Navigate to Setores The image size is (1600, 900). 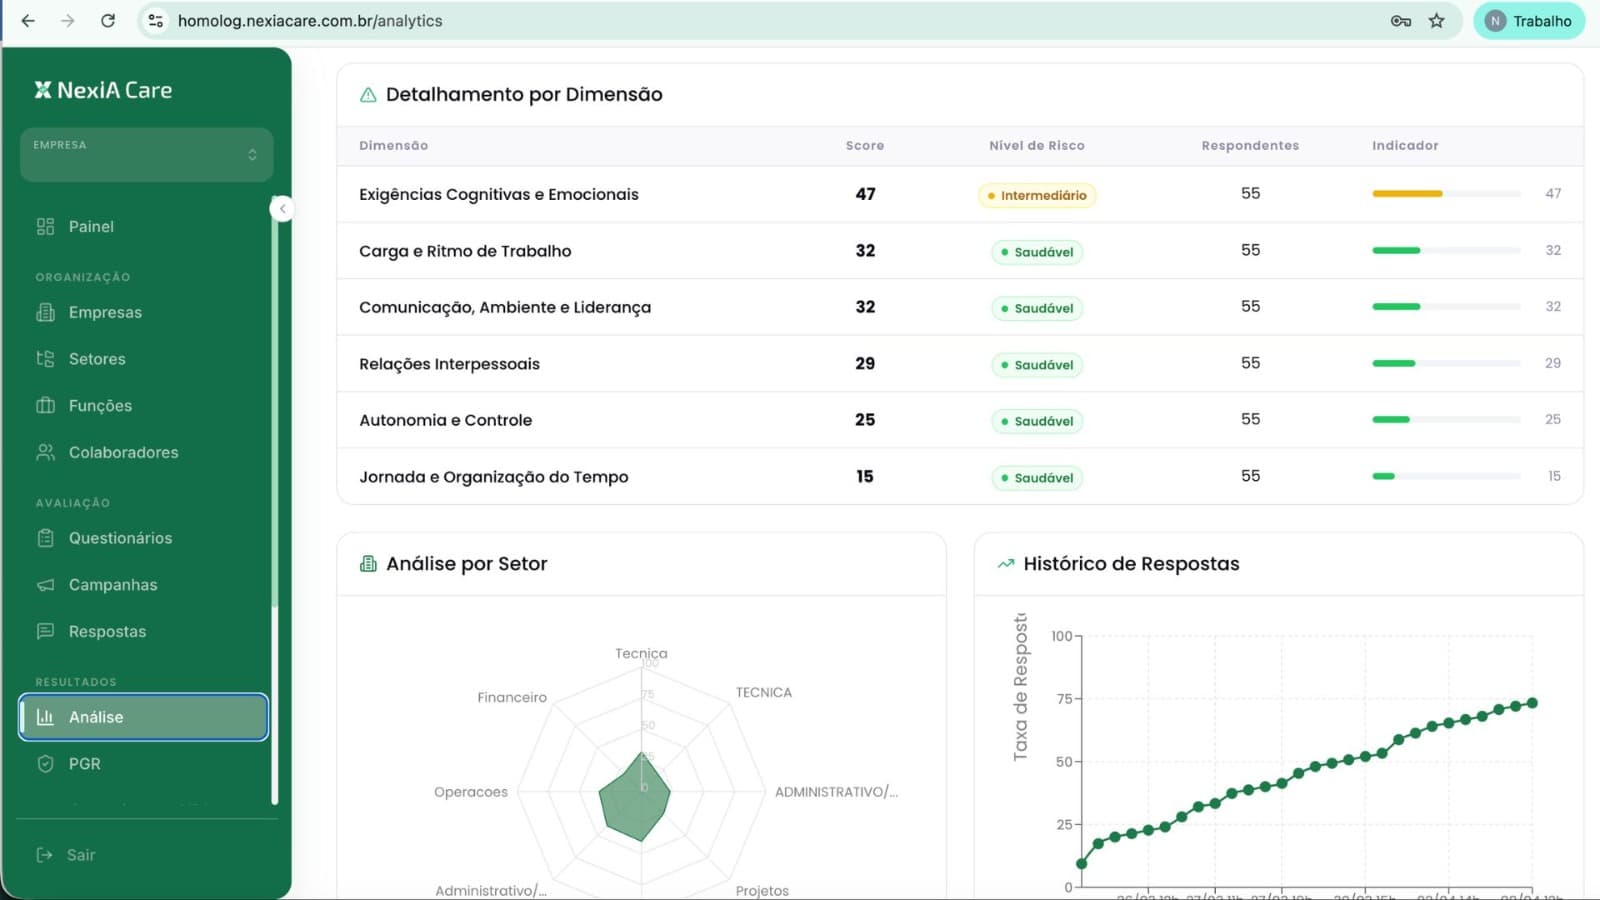143,359
